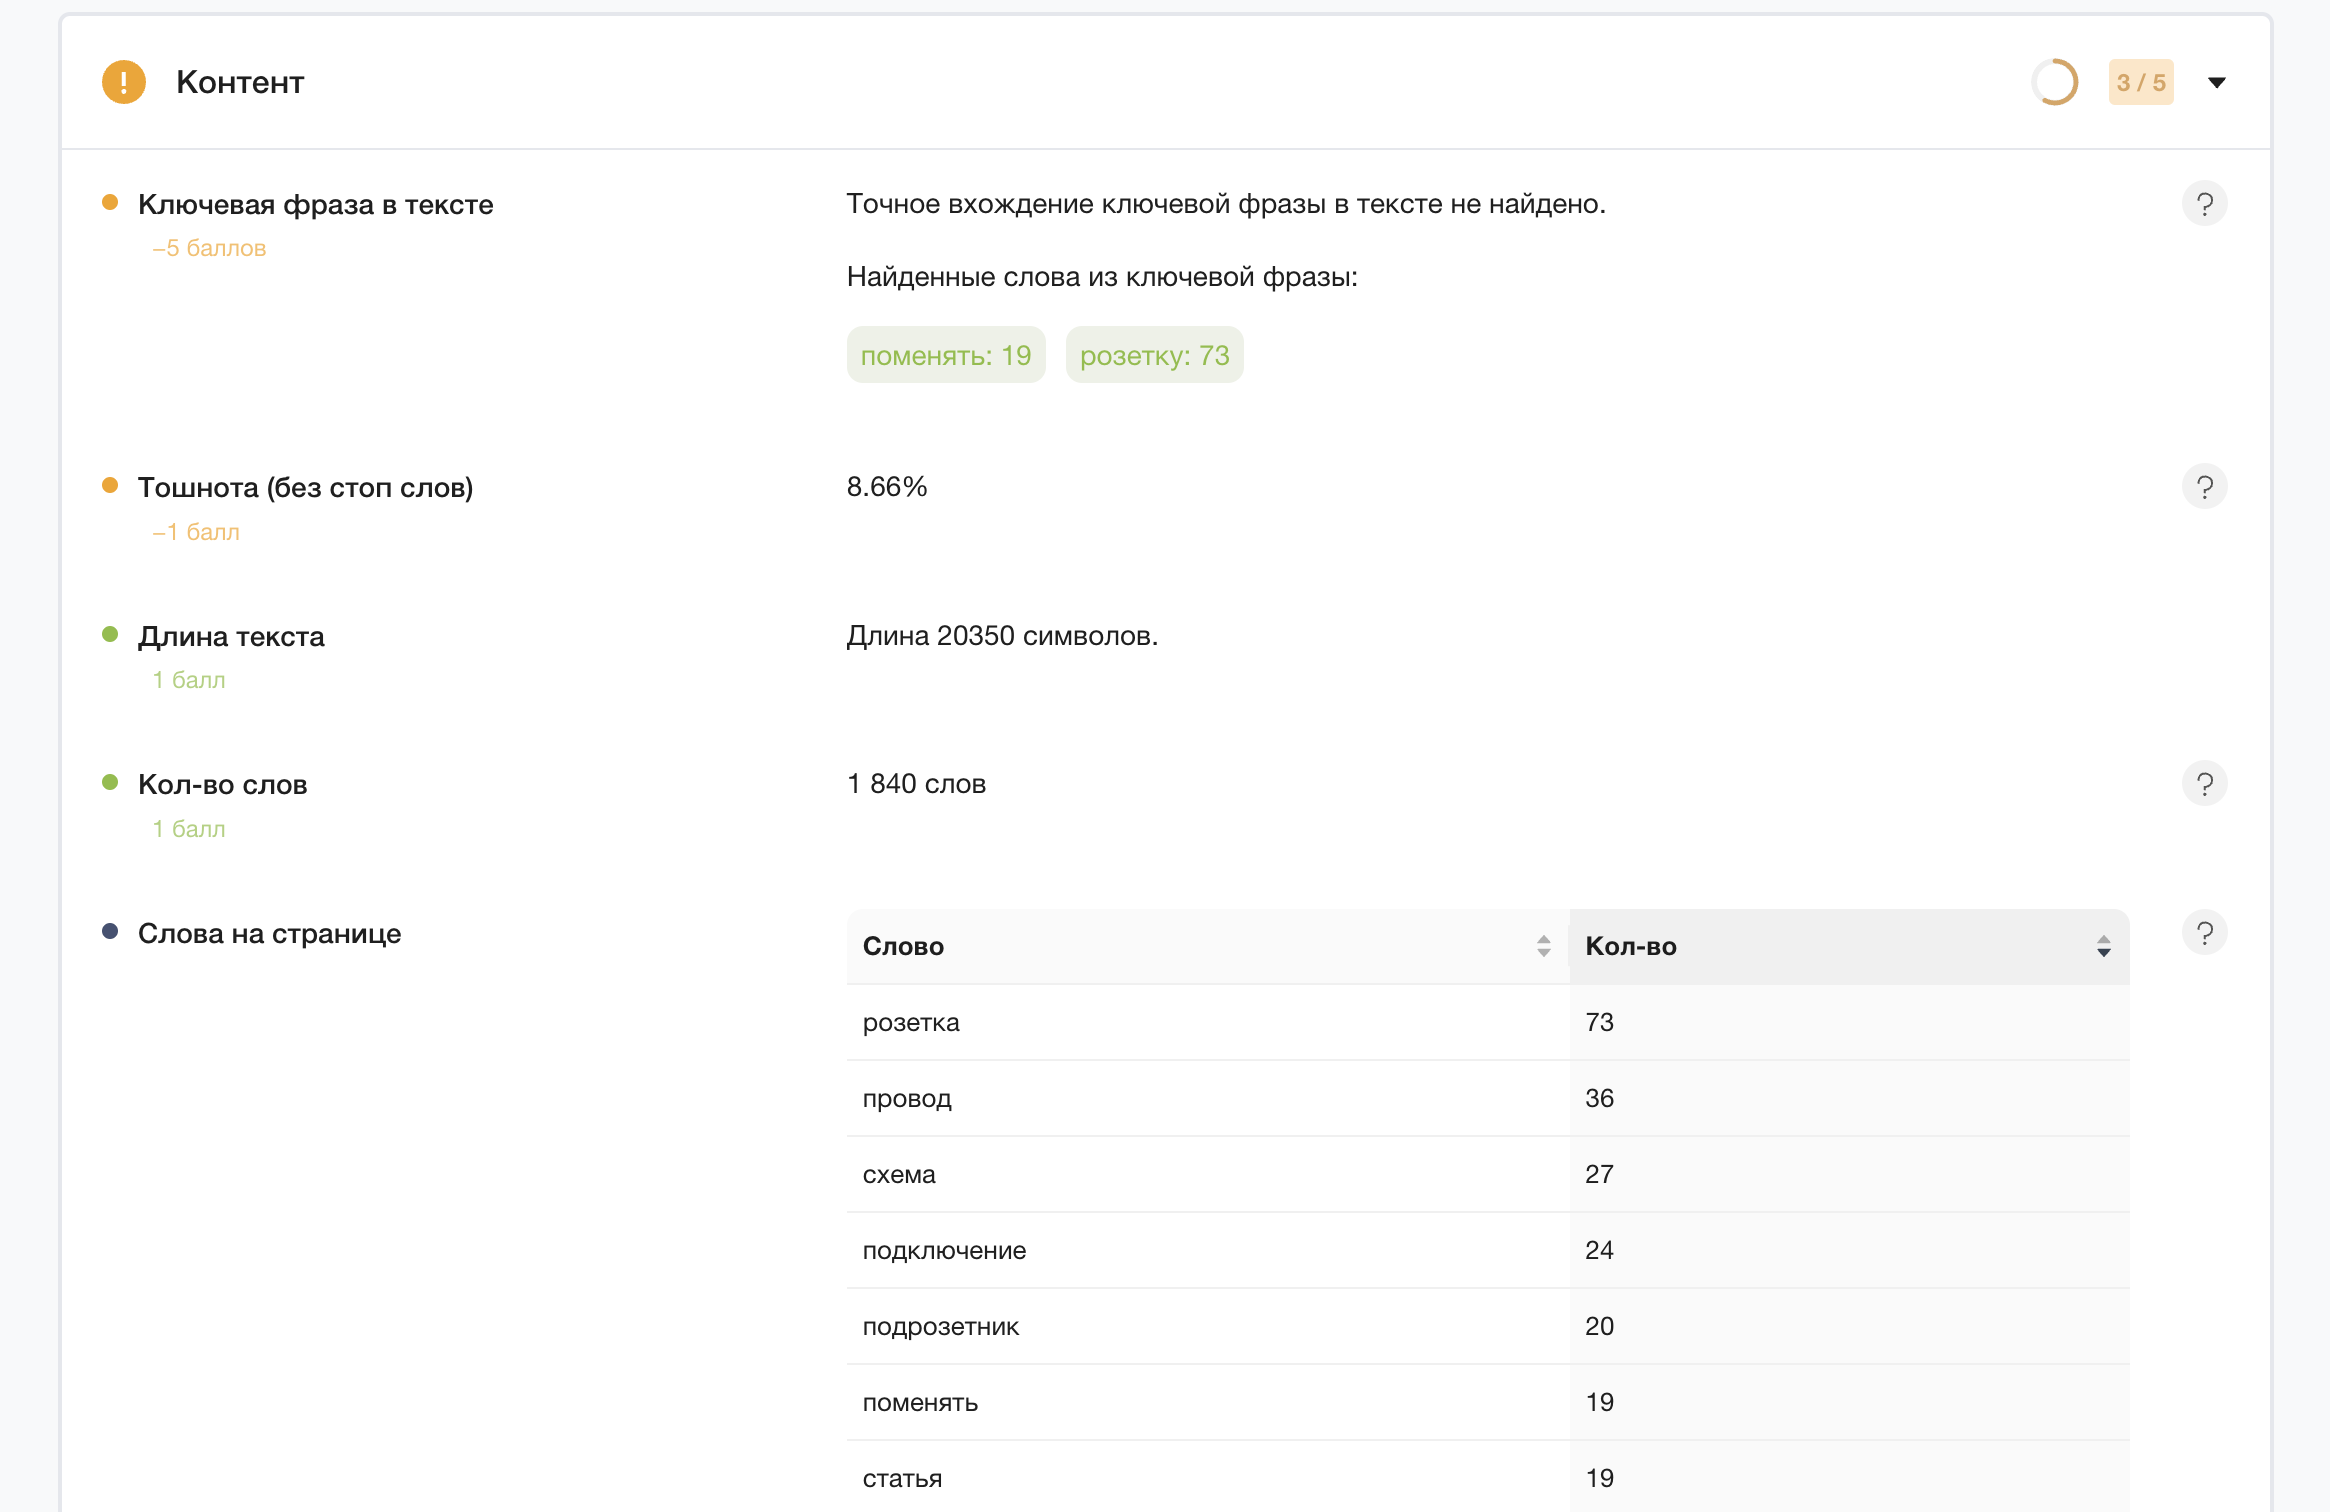The height and width of the screenshot is (1512, 2330).
Task: Click orange dot beside Ключевая фраза в тексте
Action: 110,203
